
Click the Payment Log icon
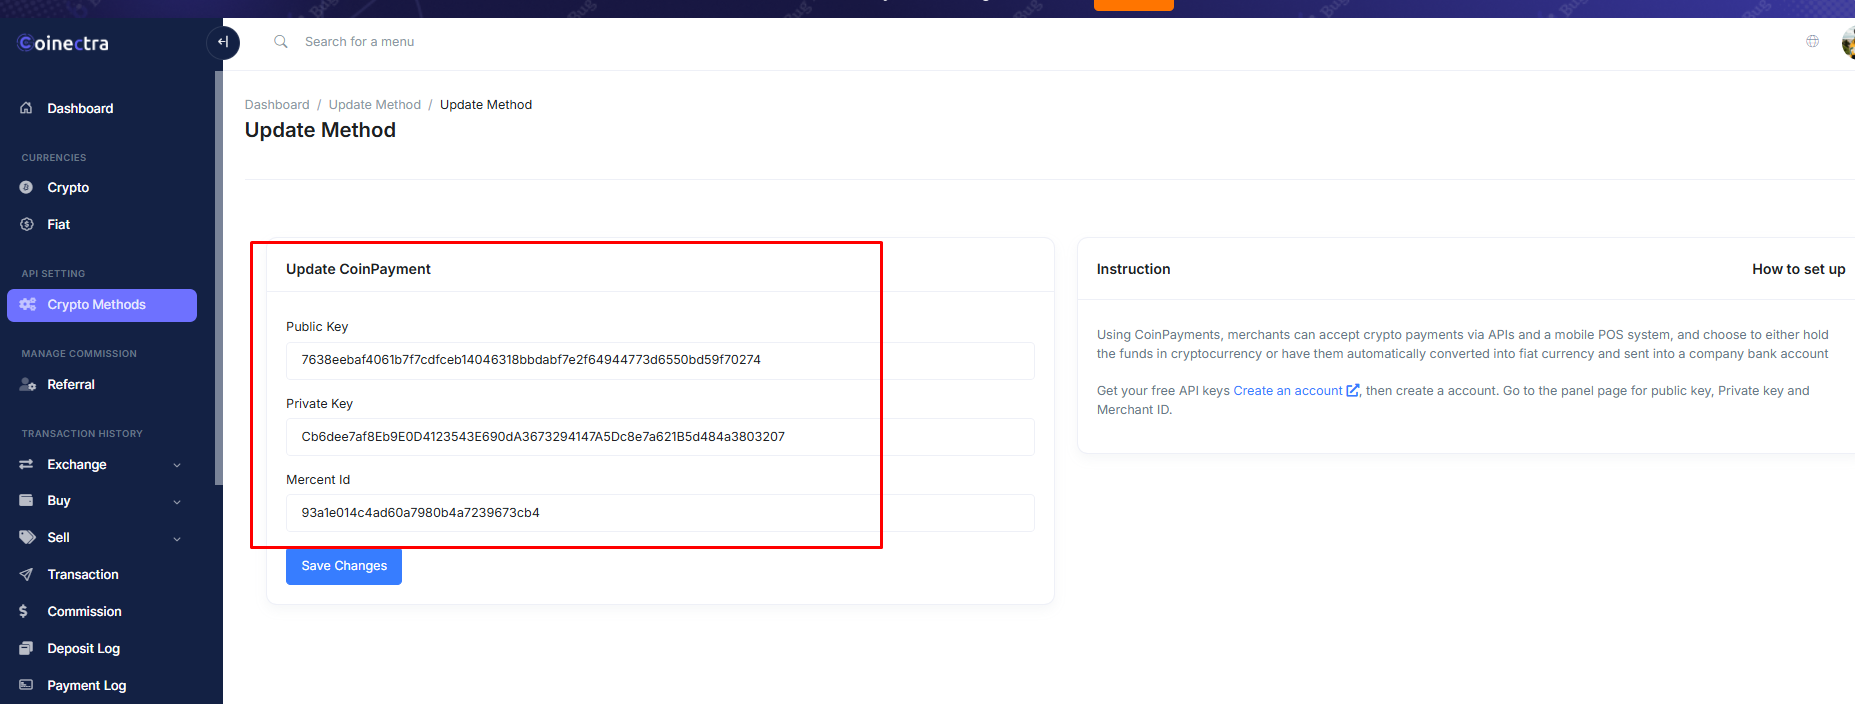pyautogui.click(x=27, y=685)
